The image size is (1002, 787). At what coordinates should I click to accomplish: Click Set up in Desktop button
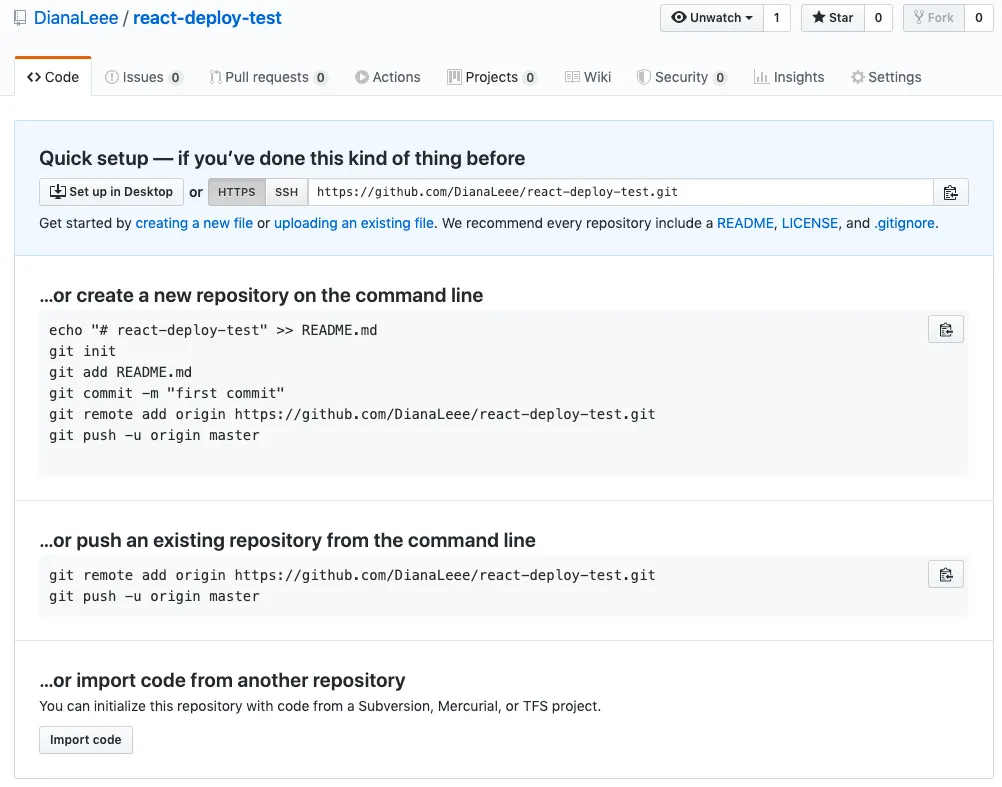tap(111, 192)
